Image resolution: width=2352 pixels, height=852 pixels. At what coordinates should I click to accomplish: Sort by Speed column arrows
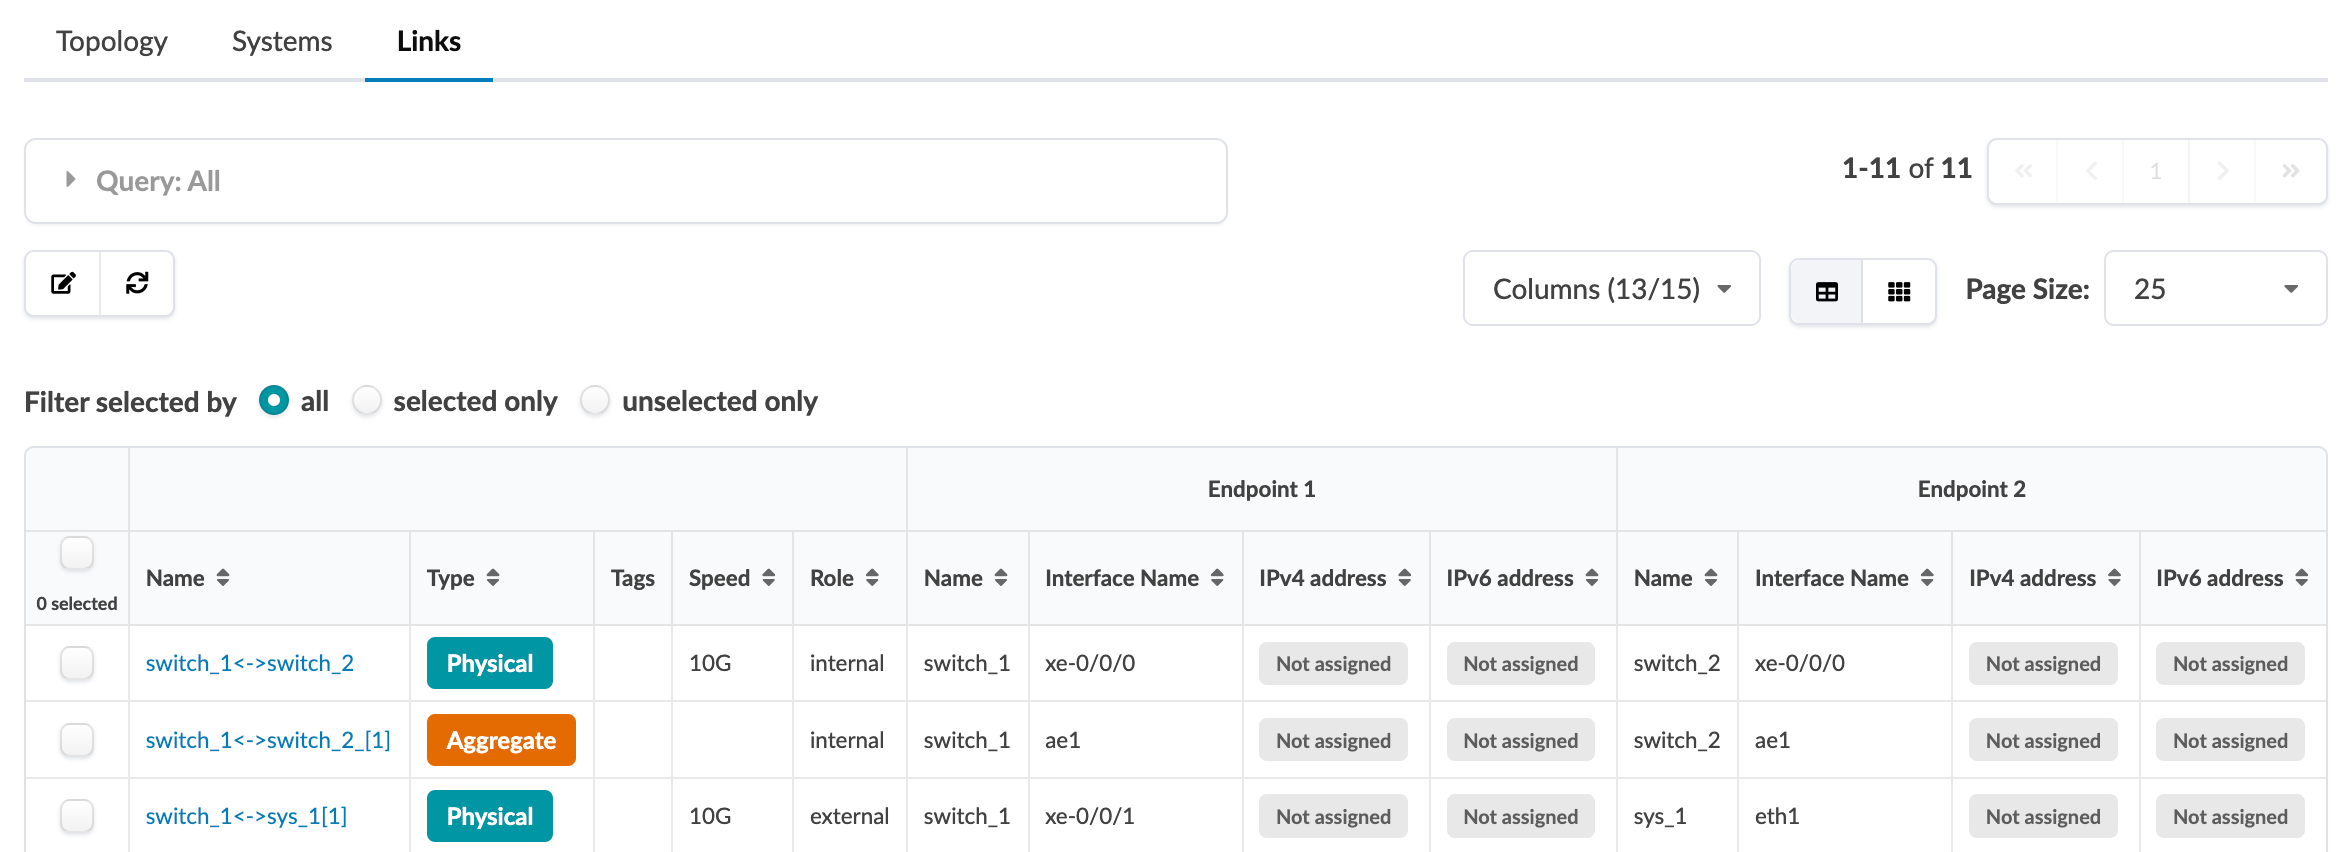pyautogui.click(x=769, y=578)
